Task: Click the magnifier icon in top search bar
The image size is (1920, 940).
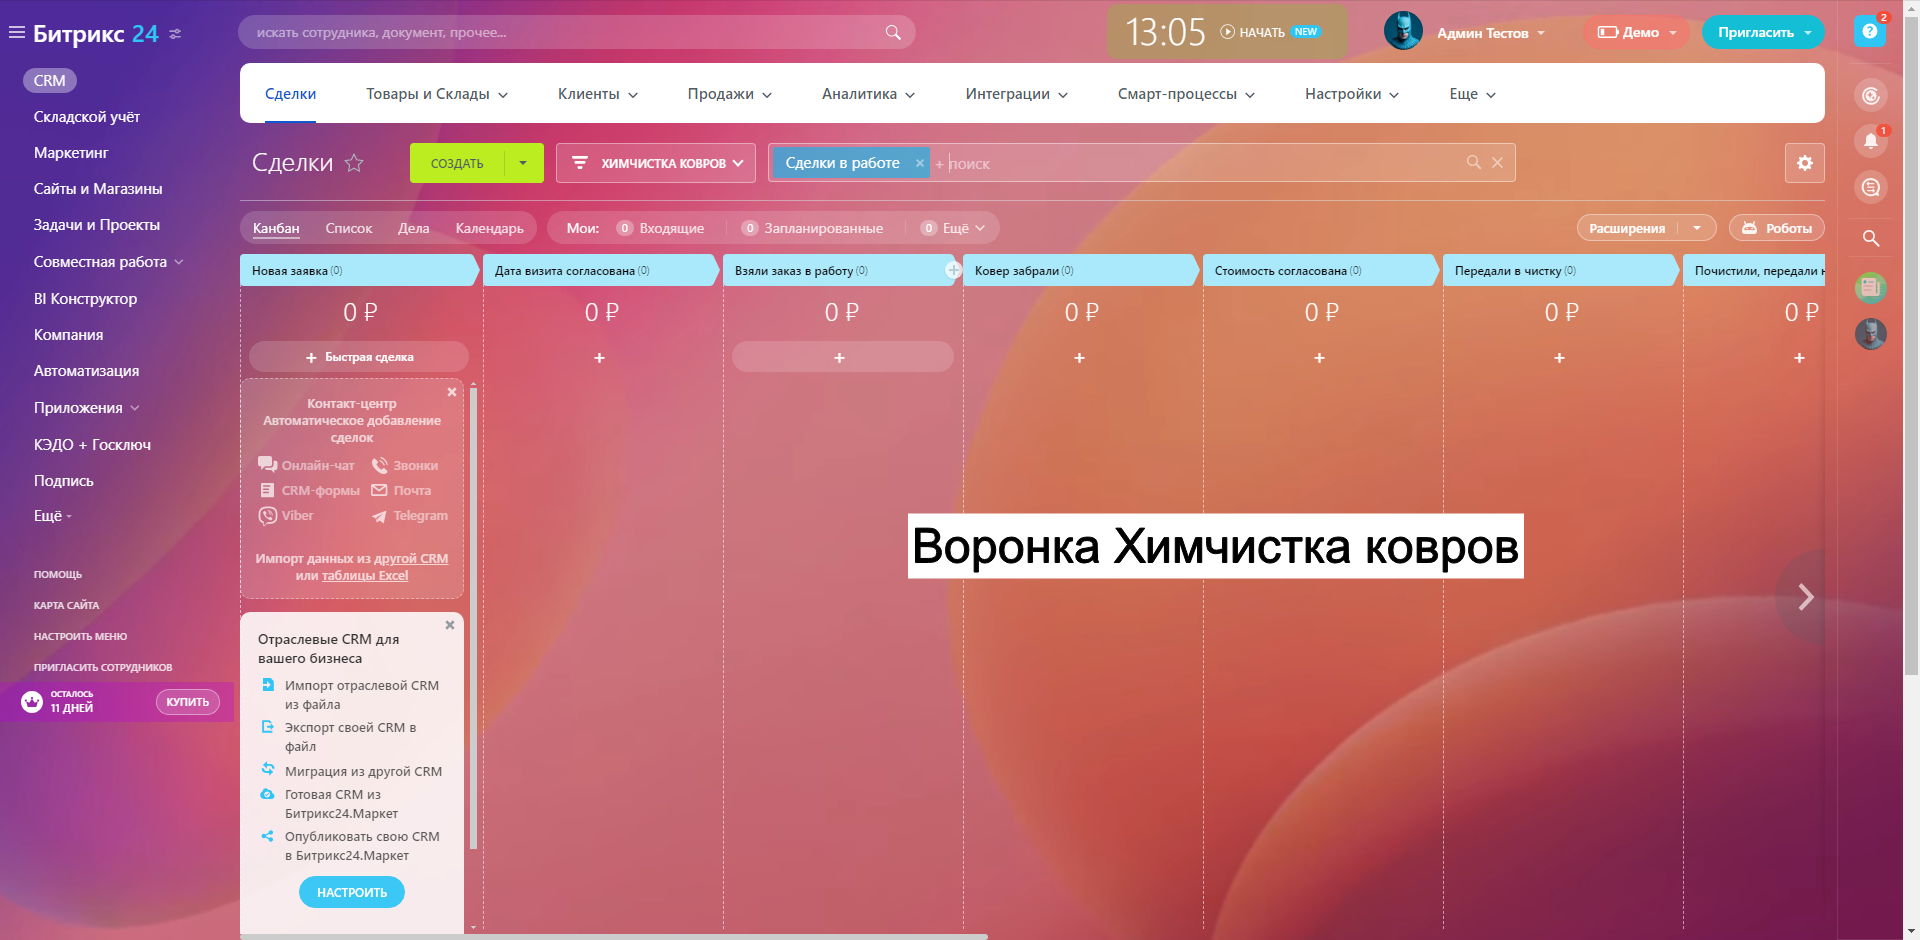Action: (x=893, y=32)
